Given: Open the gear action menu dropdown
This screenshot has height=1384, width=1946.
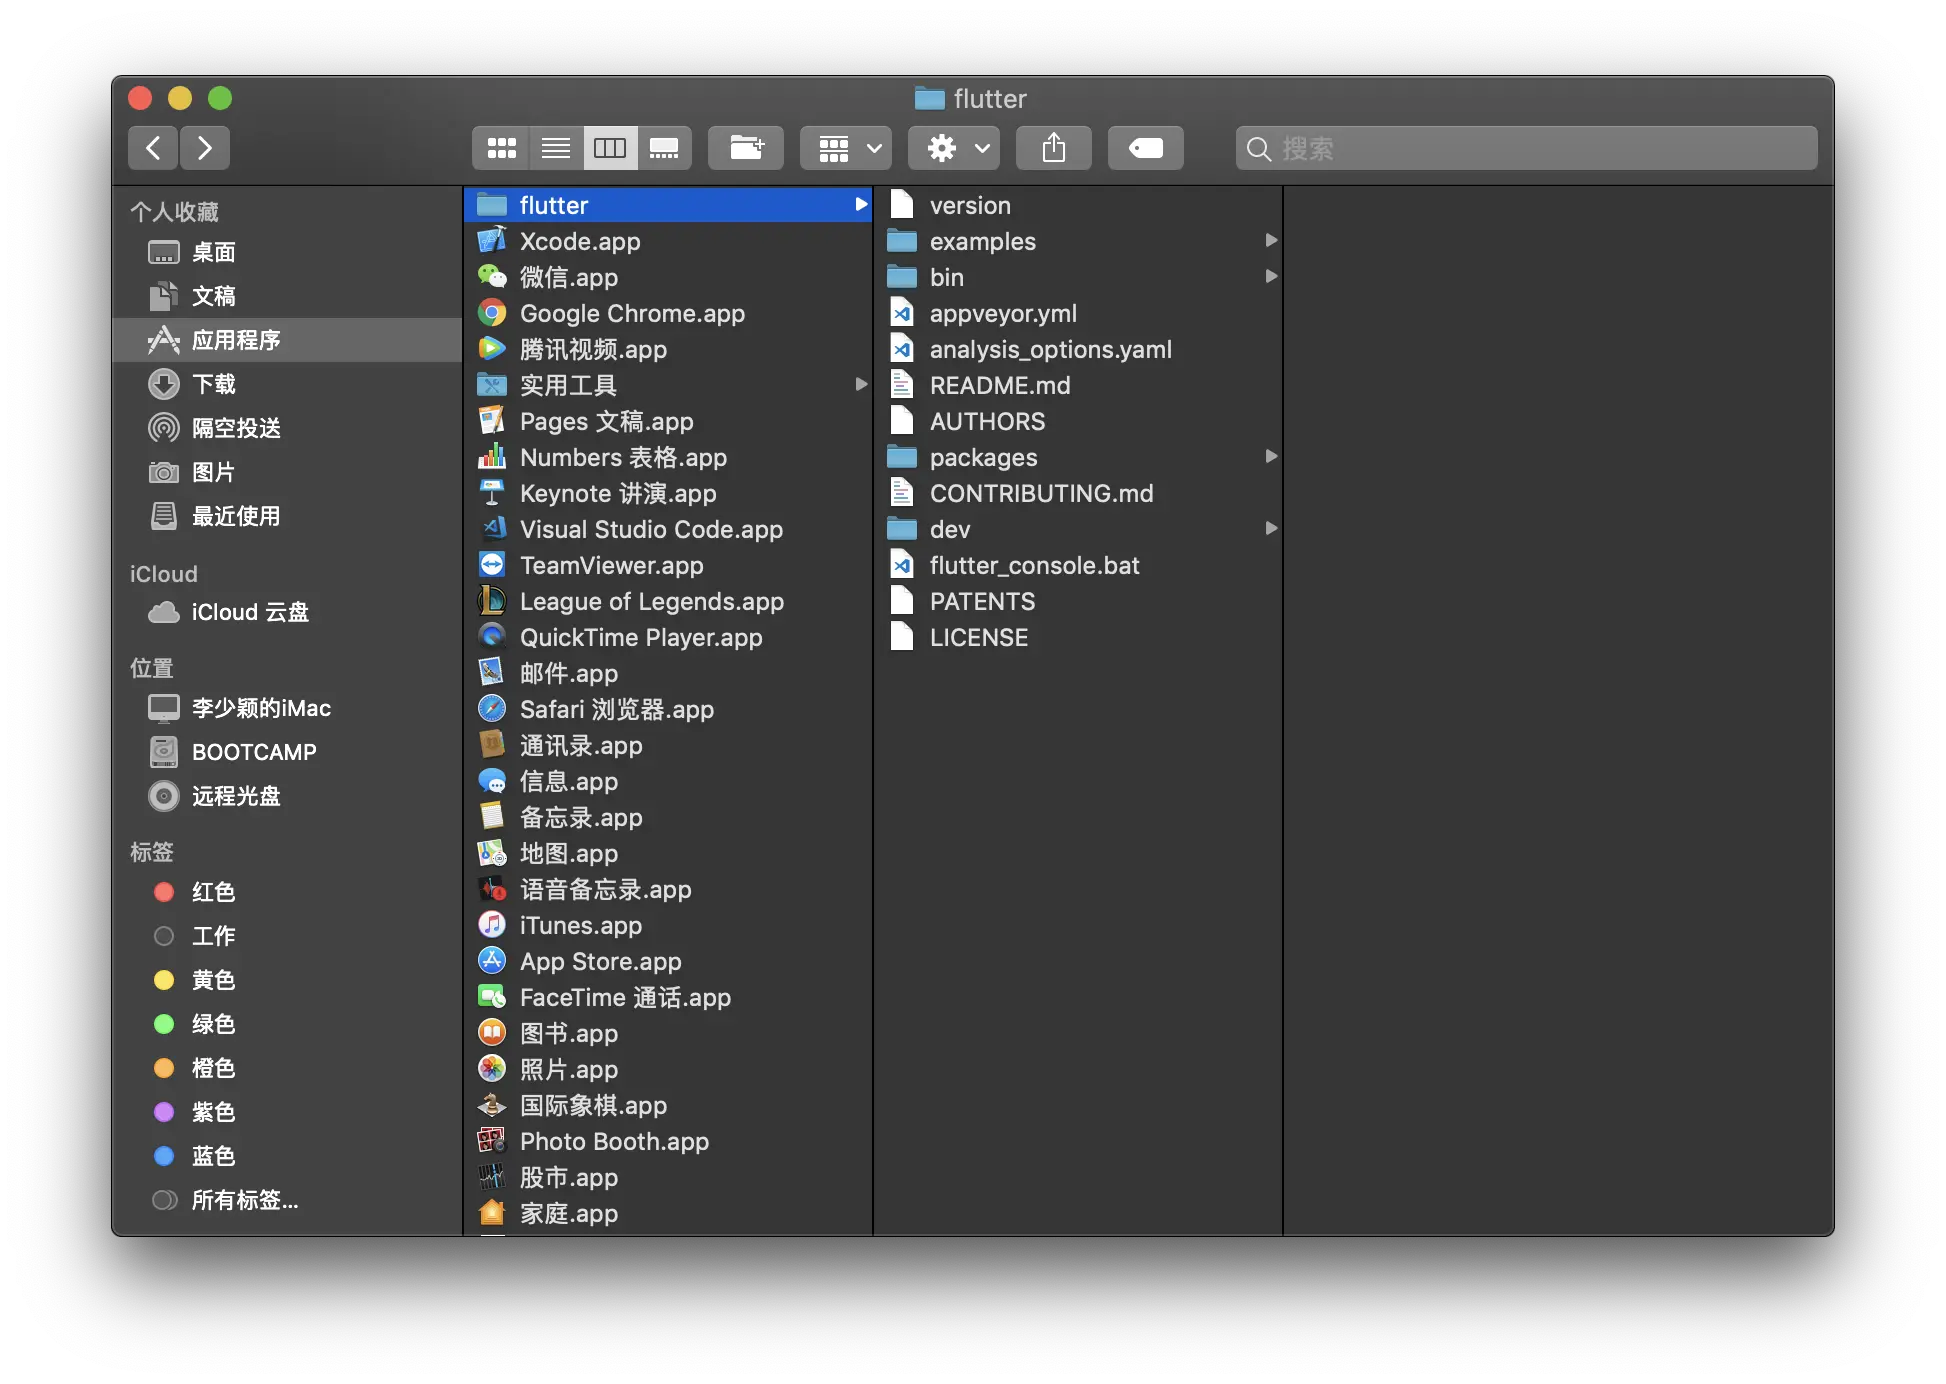Looking at the screenshot, I should point(955,149).
